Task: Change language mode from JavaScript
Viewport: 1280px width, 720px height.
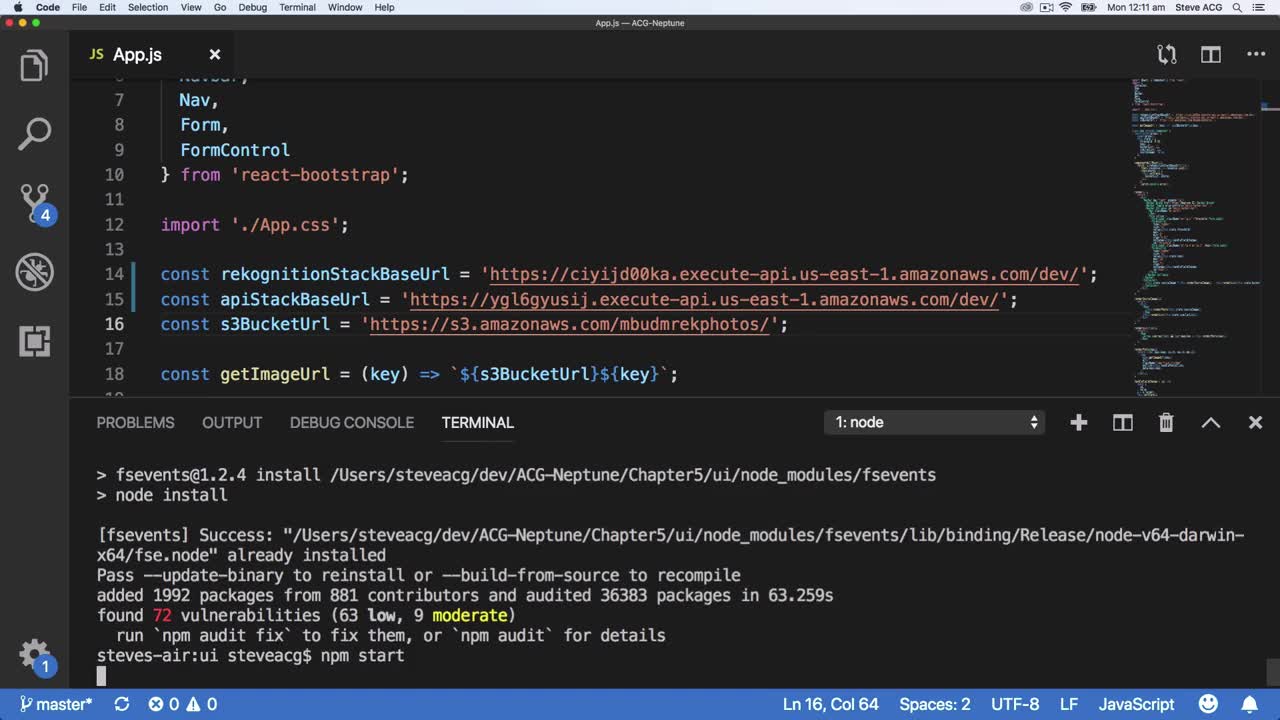Action: pyautogui.click(x=1137, y=704)
